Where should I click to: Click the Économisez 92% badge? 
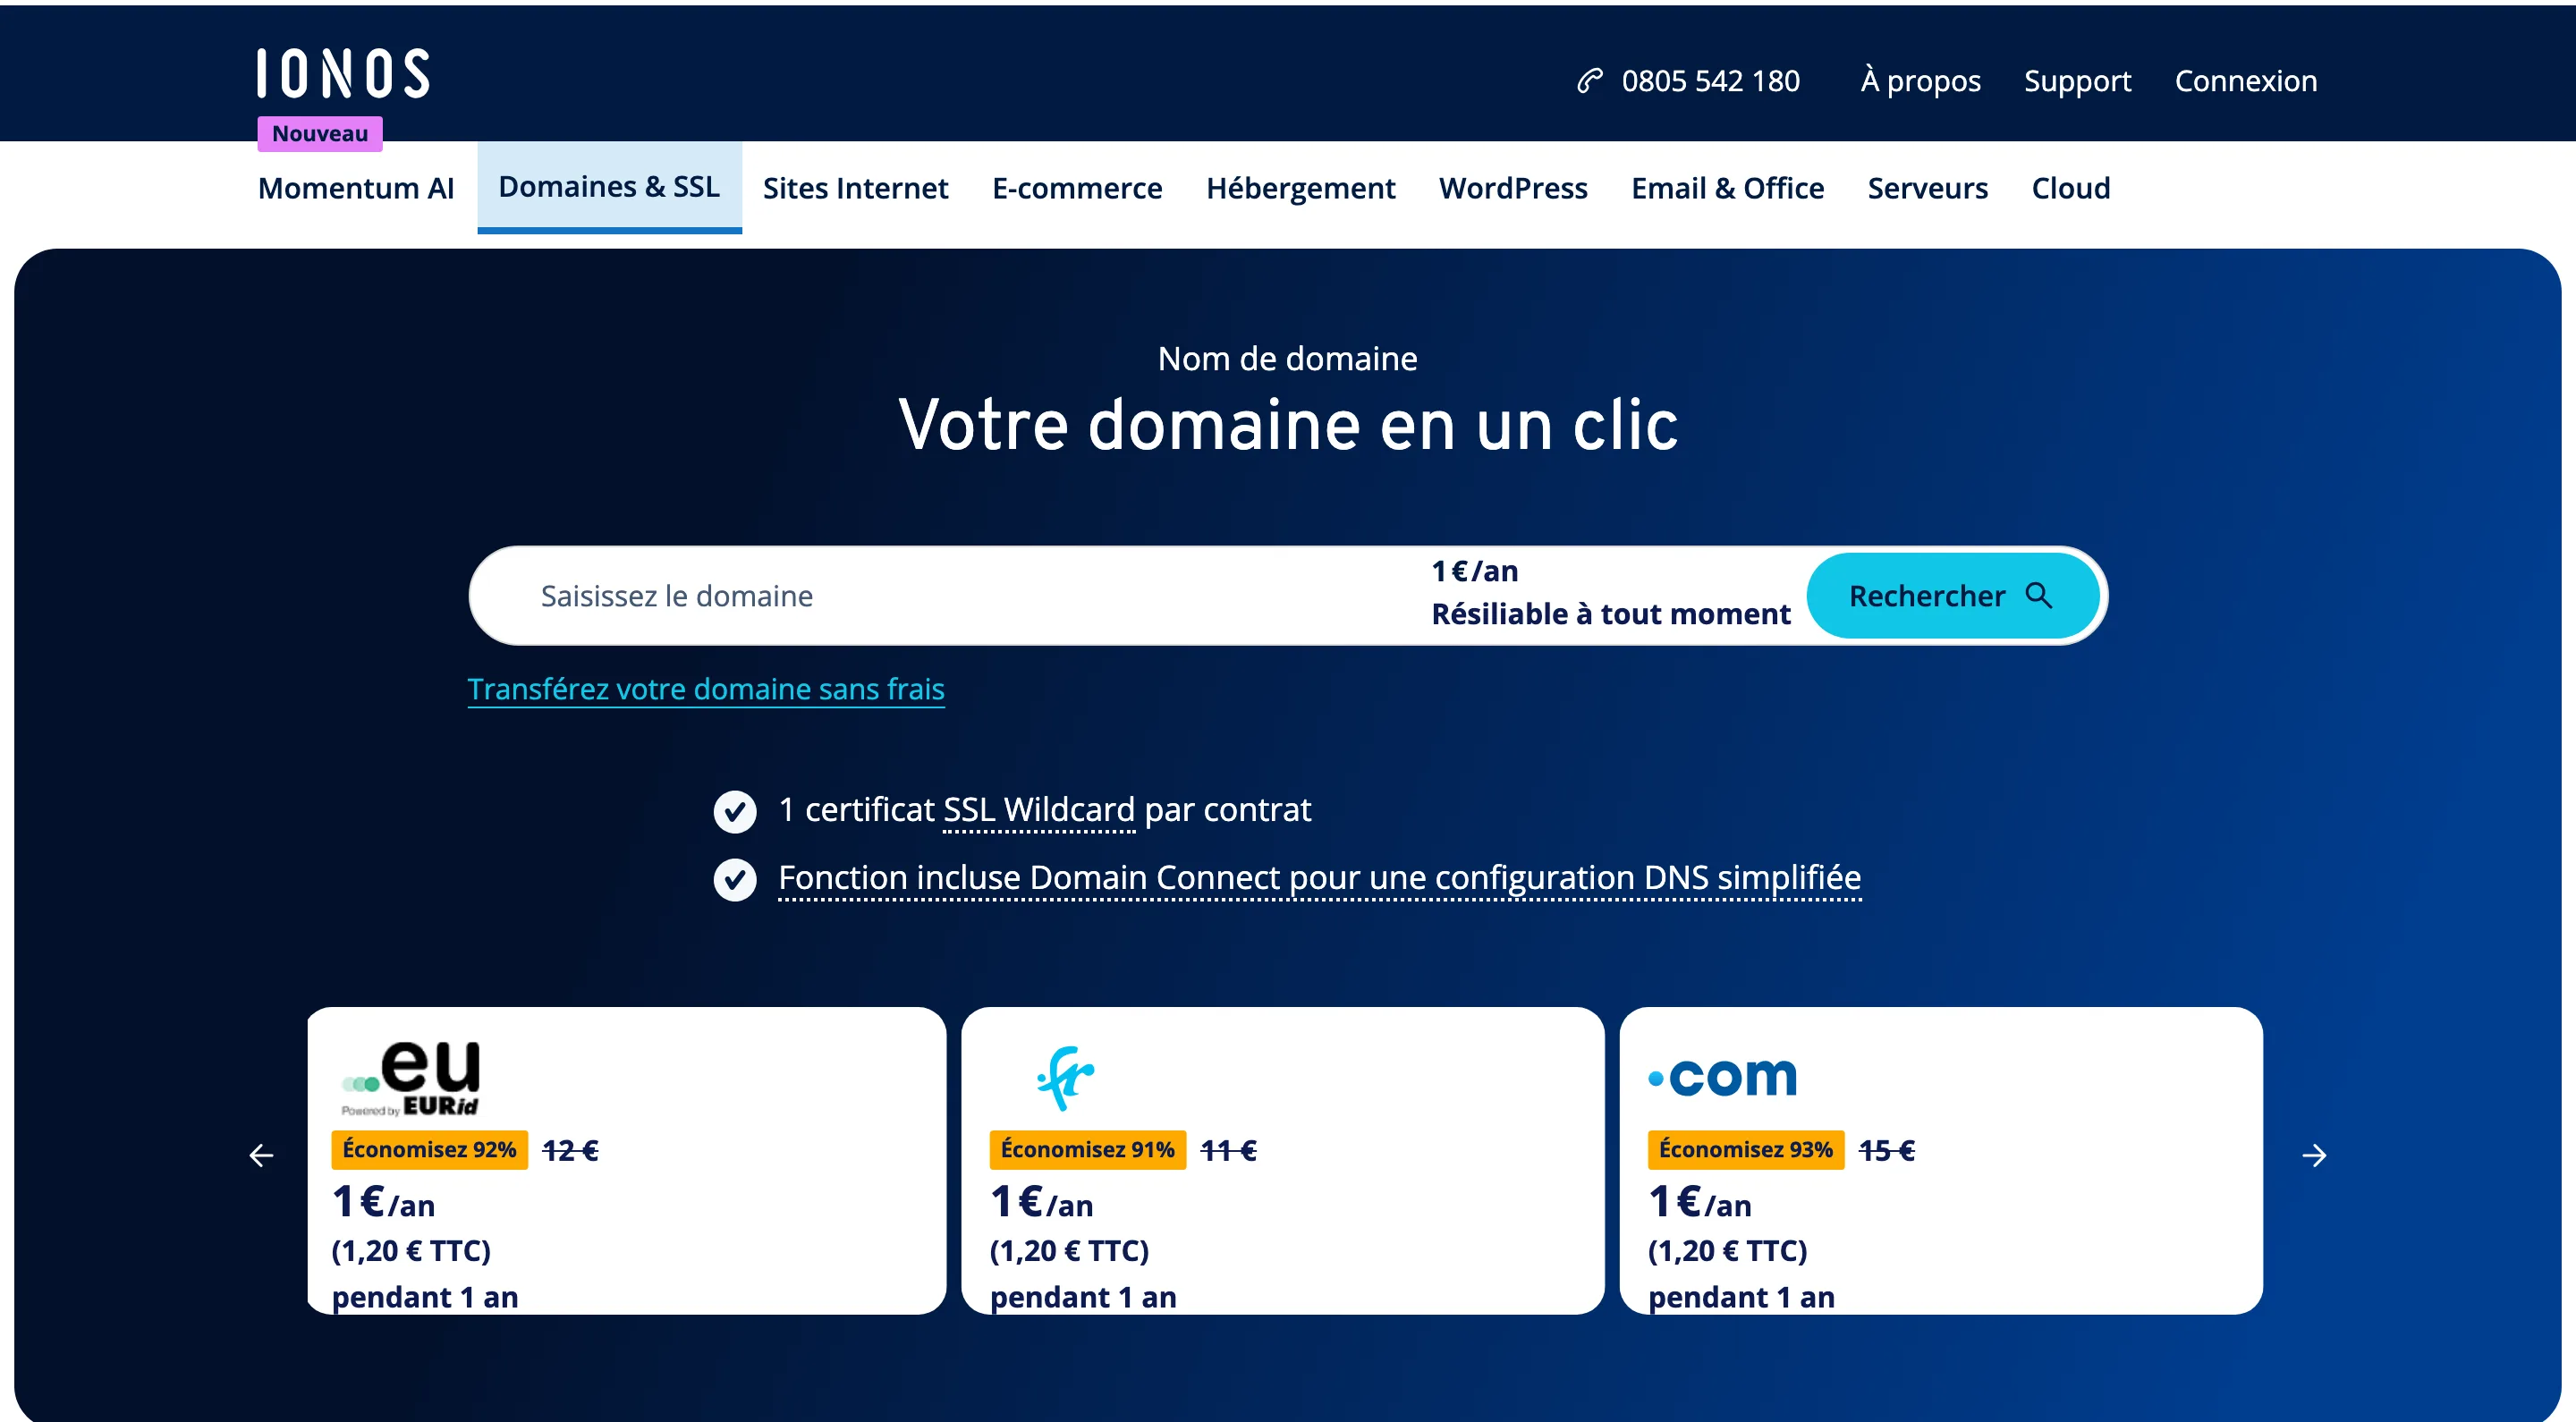tap(429, 1150)
